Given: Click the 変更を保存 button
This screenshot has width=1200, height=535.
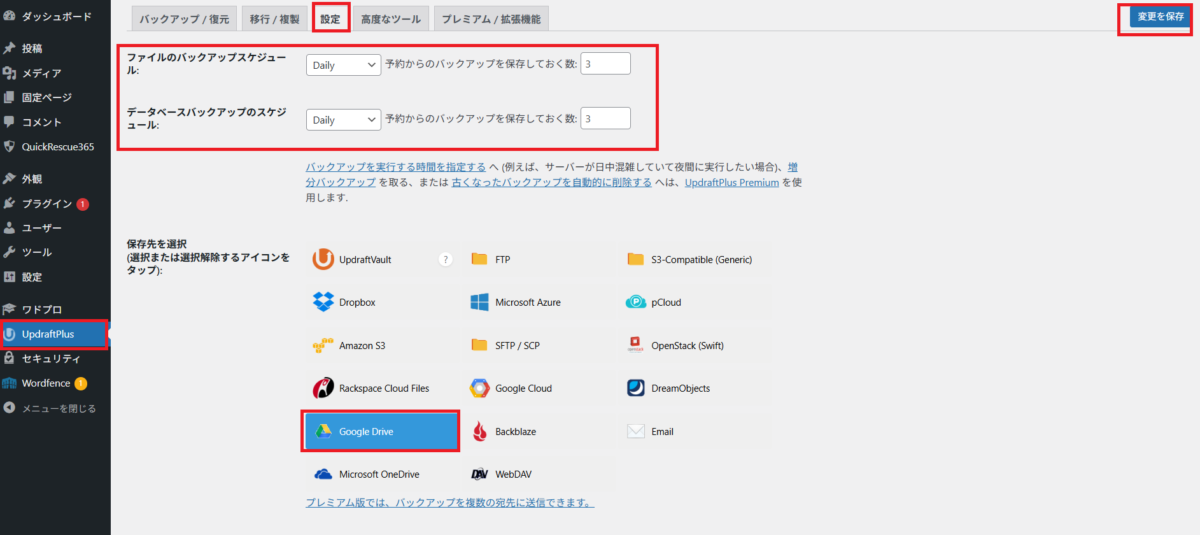Looking at the screenshot, I should coord(1160,17).
